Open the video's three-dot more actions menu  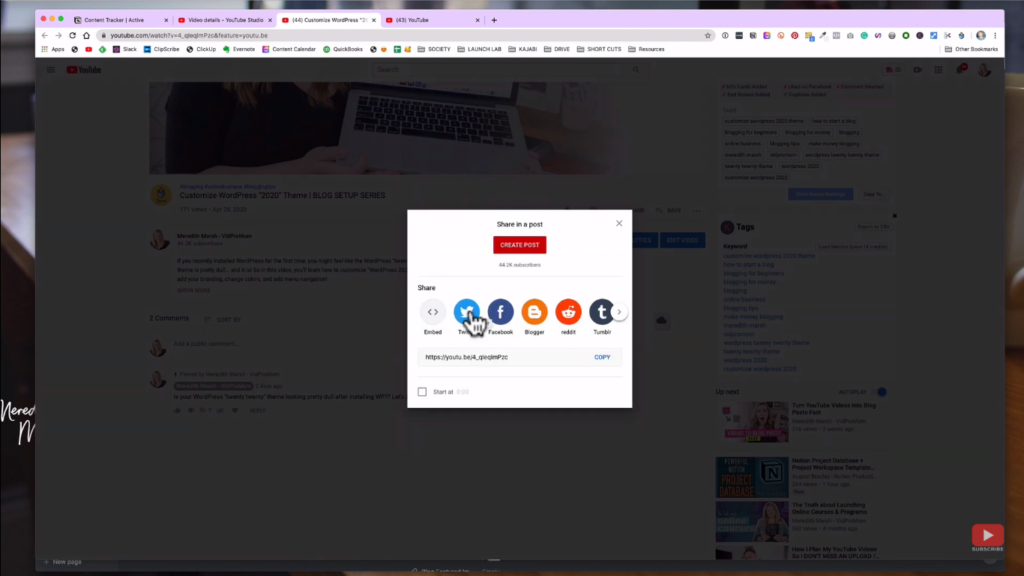pos(697,210)
